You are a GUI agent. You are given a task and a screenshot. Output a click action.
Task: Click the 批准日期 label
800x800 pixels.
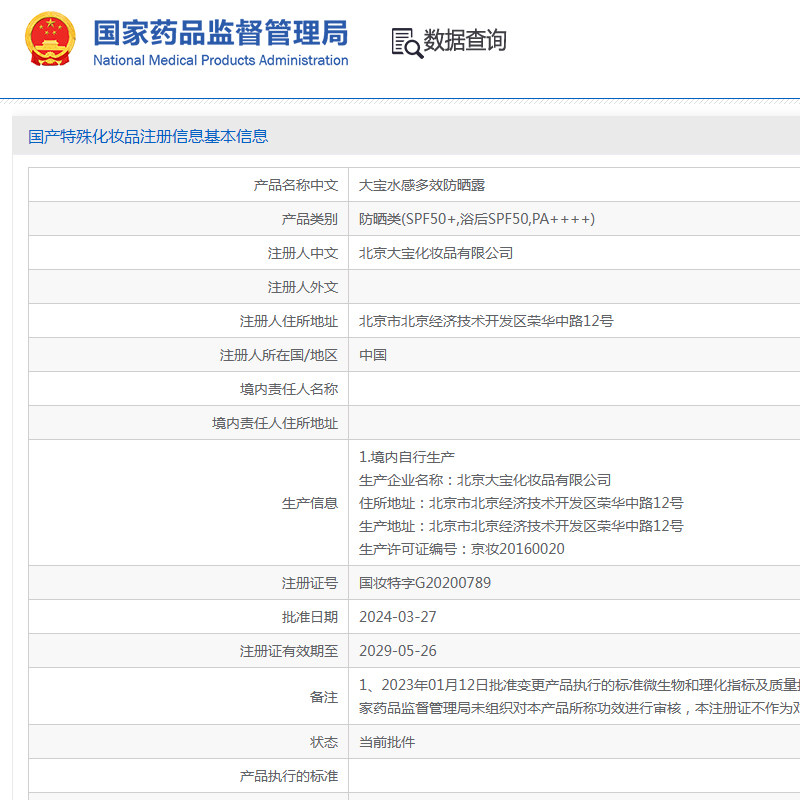310,617
